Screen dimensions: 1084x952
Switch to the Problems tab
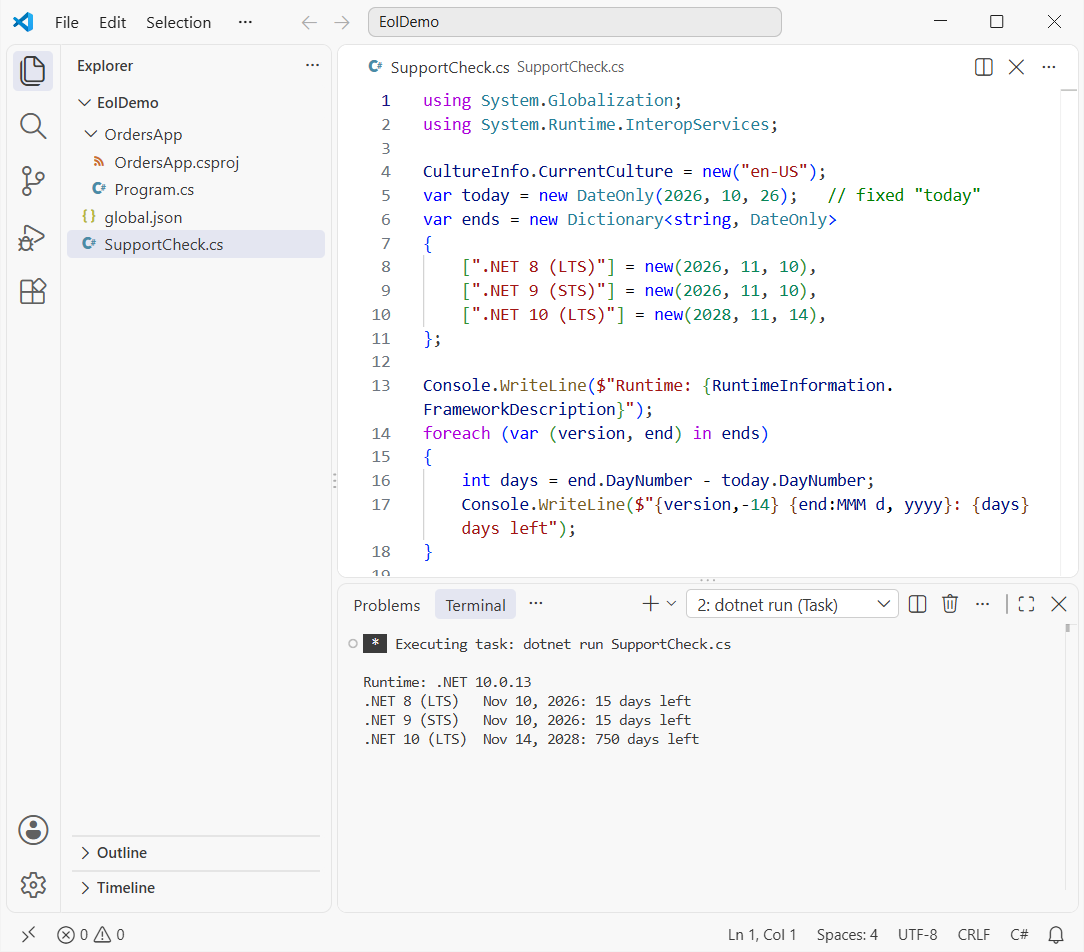[x=386, y=605]
